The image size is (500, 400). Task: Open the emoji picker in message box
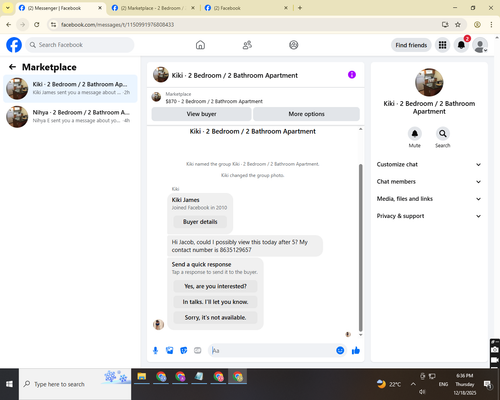coord(340,350)
